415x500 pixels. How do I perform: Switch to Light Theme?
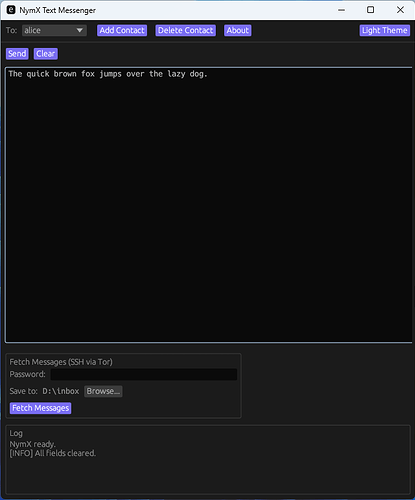[x=385, y=30]
